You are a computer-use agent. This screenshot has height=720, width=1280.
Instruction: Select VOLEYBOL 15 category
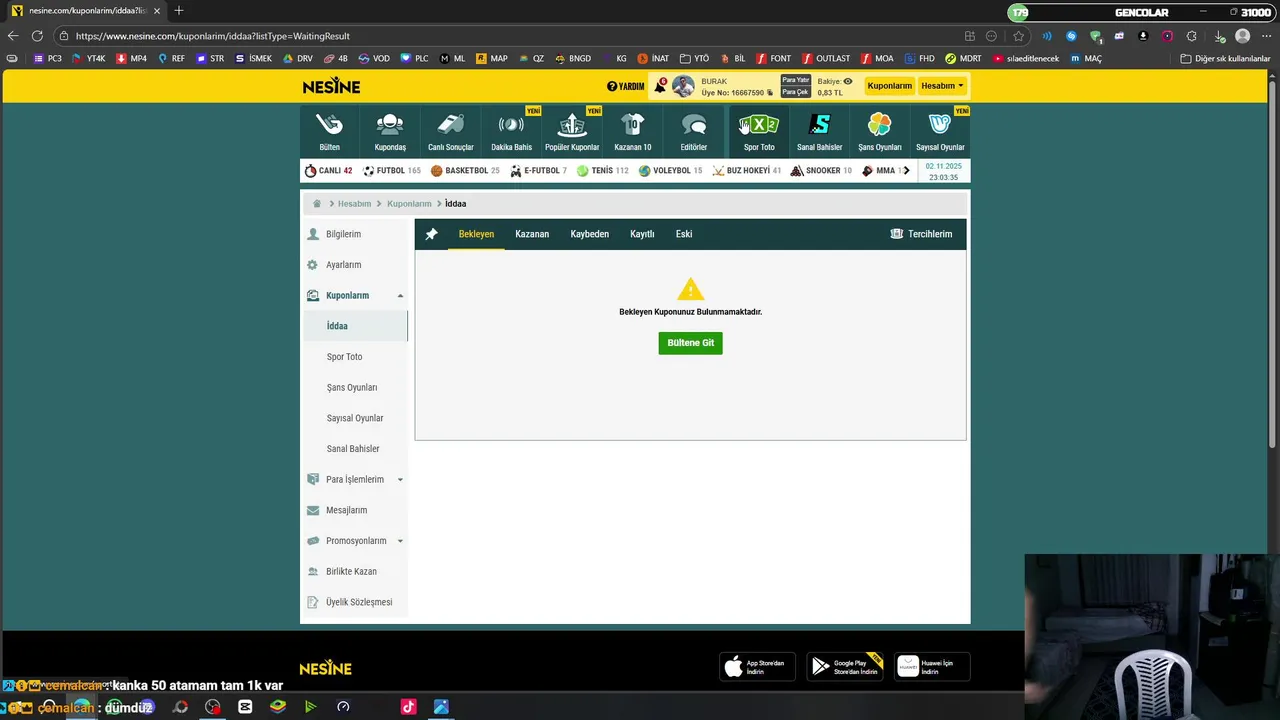pos(671,171)
